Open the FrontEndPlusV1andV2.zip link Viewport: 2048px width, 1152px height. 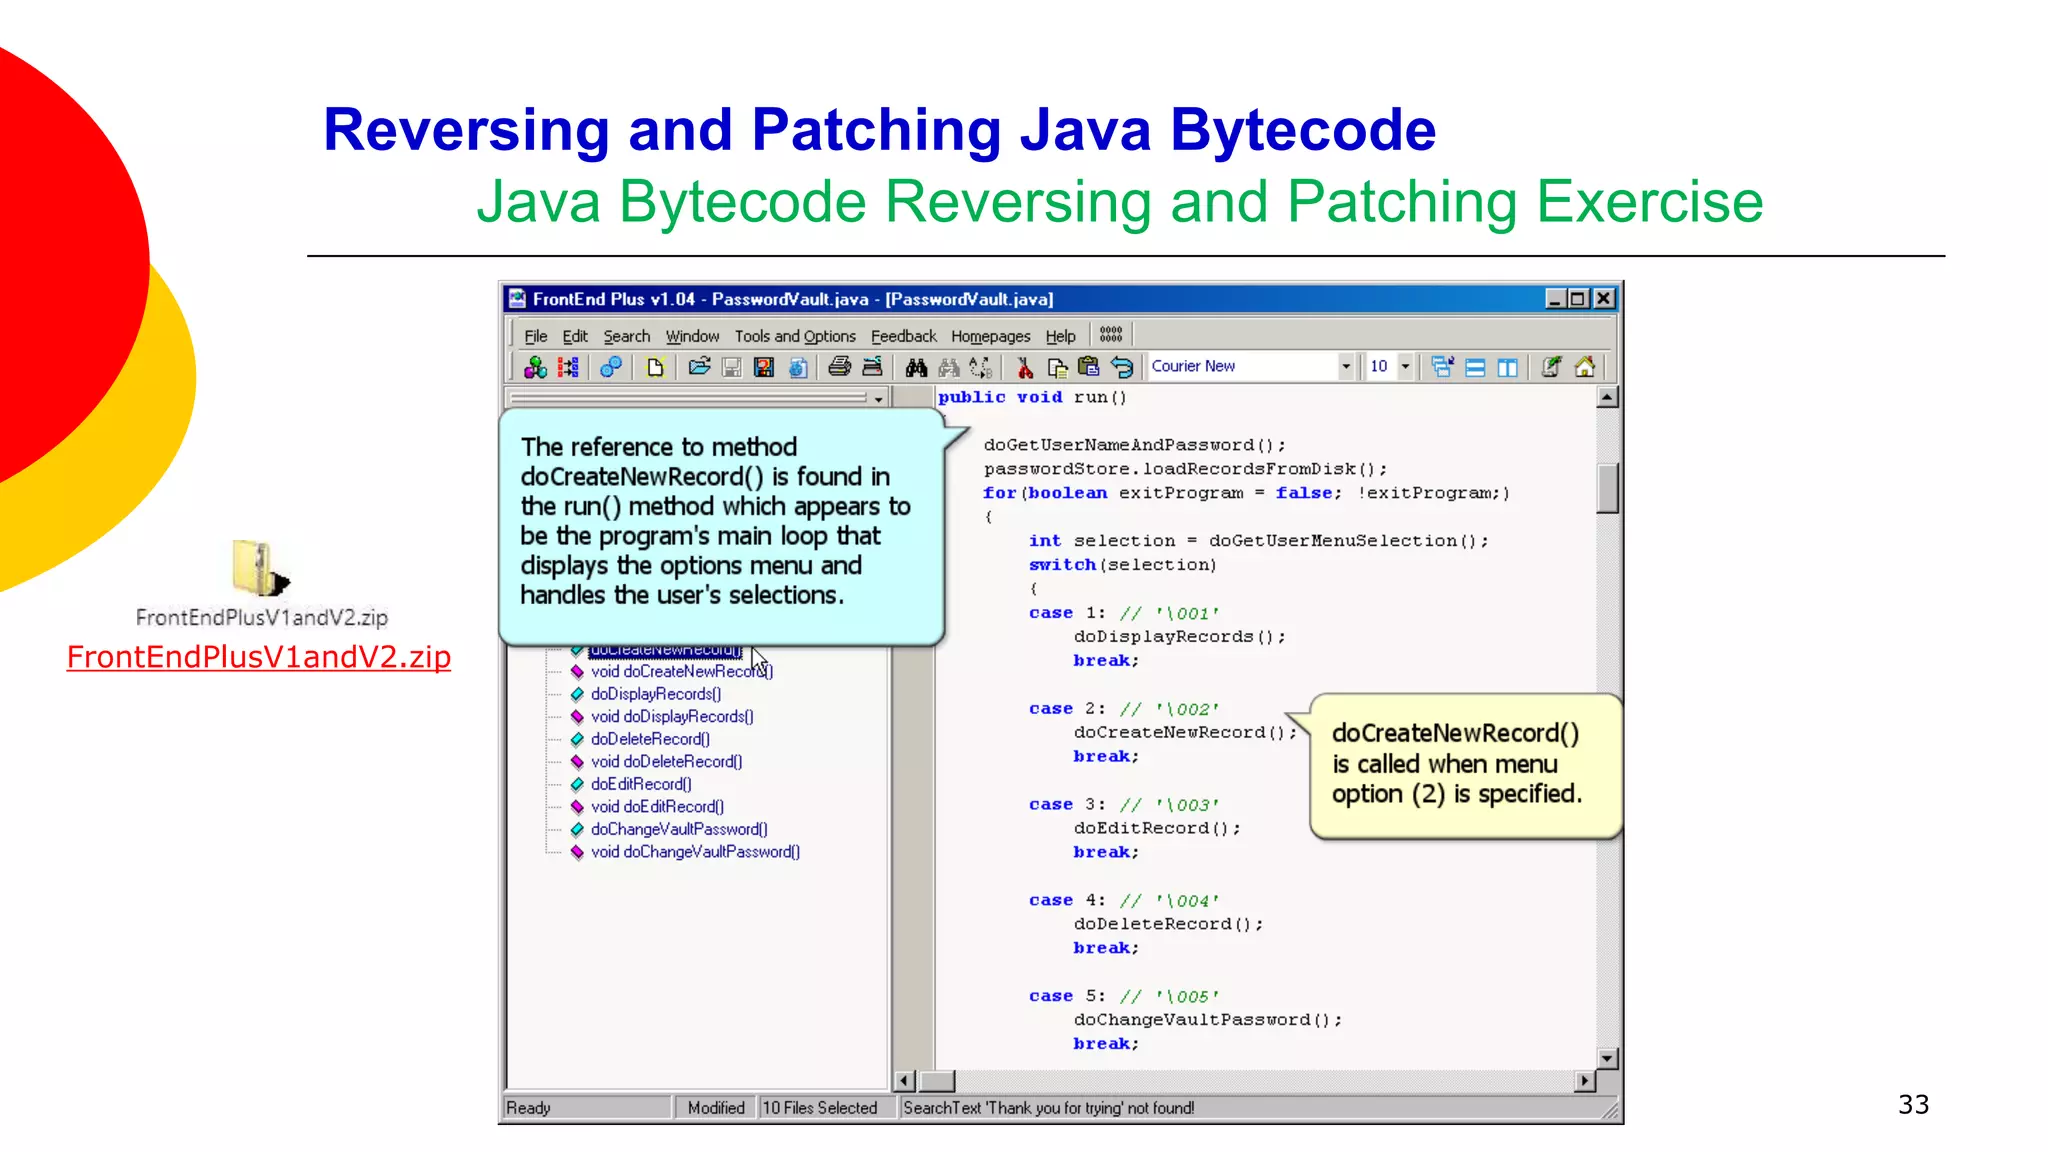(x=259, y=657)
